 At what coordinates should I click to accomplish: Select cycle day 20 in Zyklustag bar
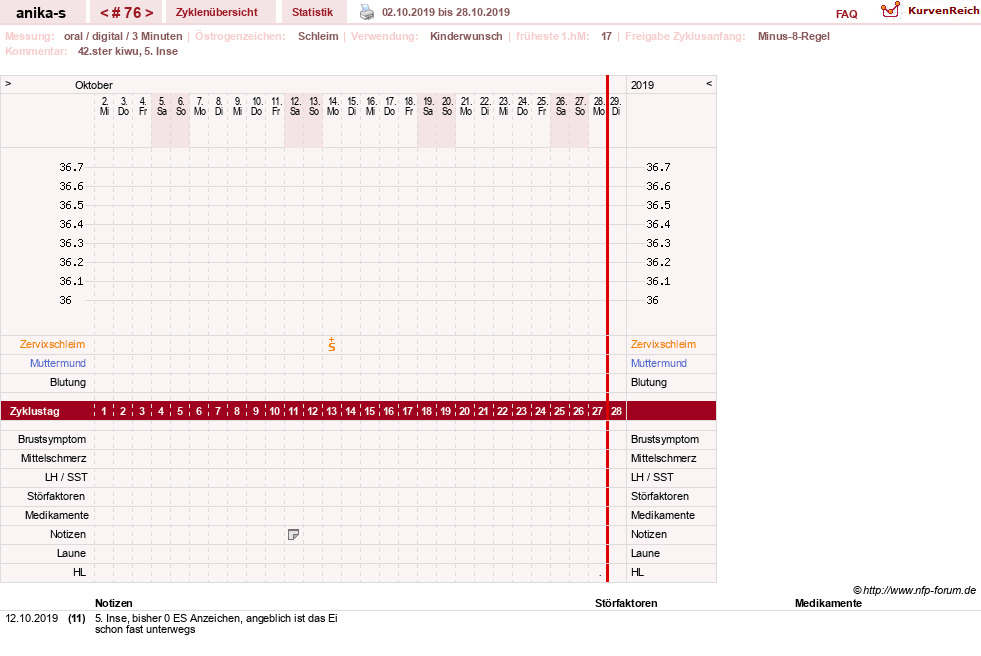(x=464, y=411)
